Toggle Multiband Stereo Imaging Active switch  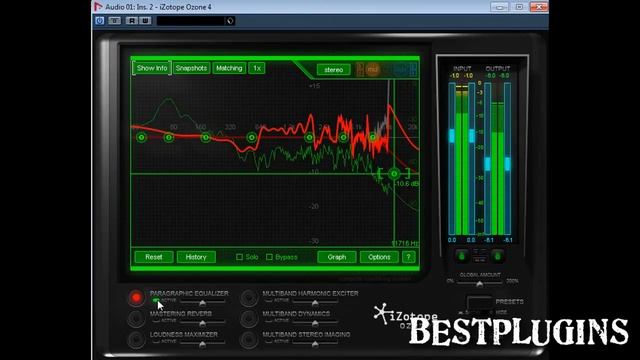click(268, 341)
